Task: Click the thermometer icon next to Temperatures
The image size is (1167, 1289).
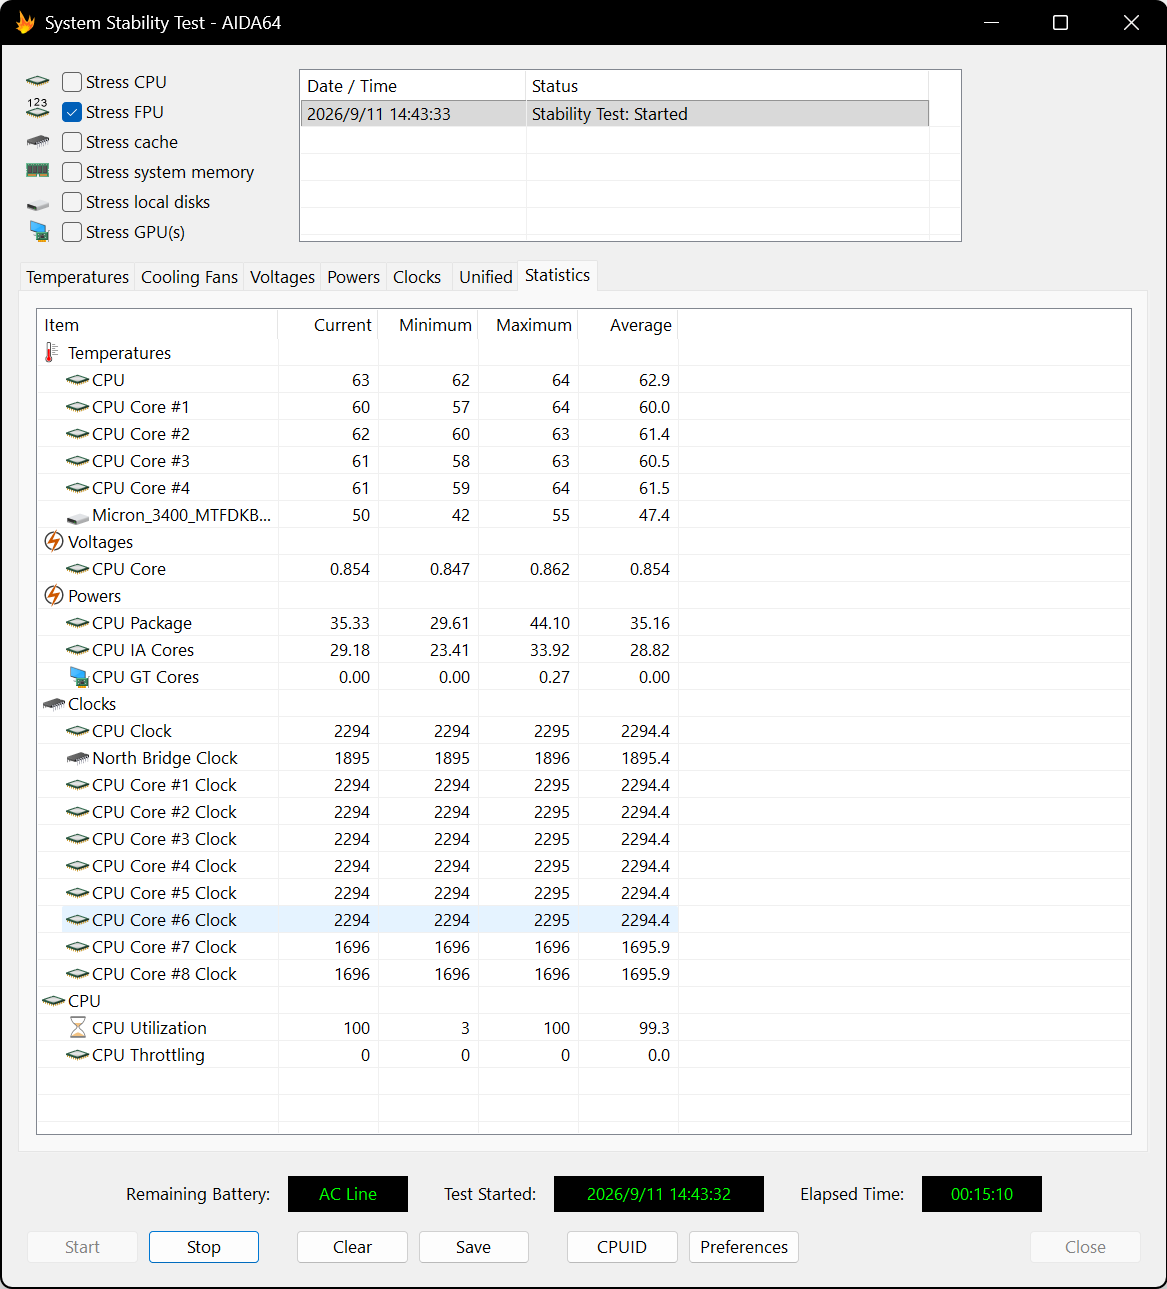Action: click(52, 352)
